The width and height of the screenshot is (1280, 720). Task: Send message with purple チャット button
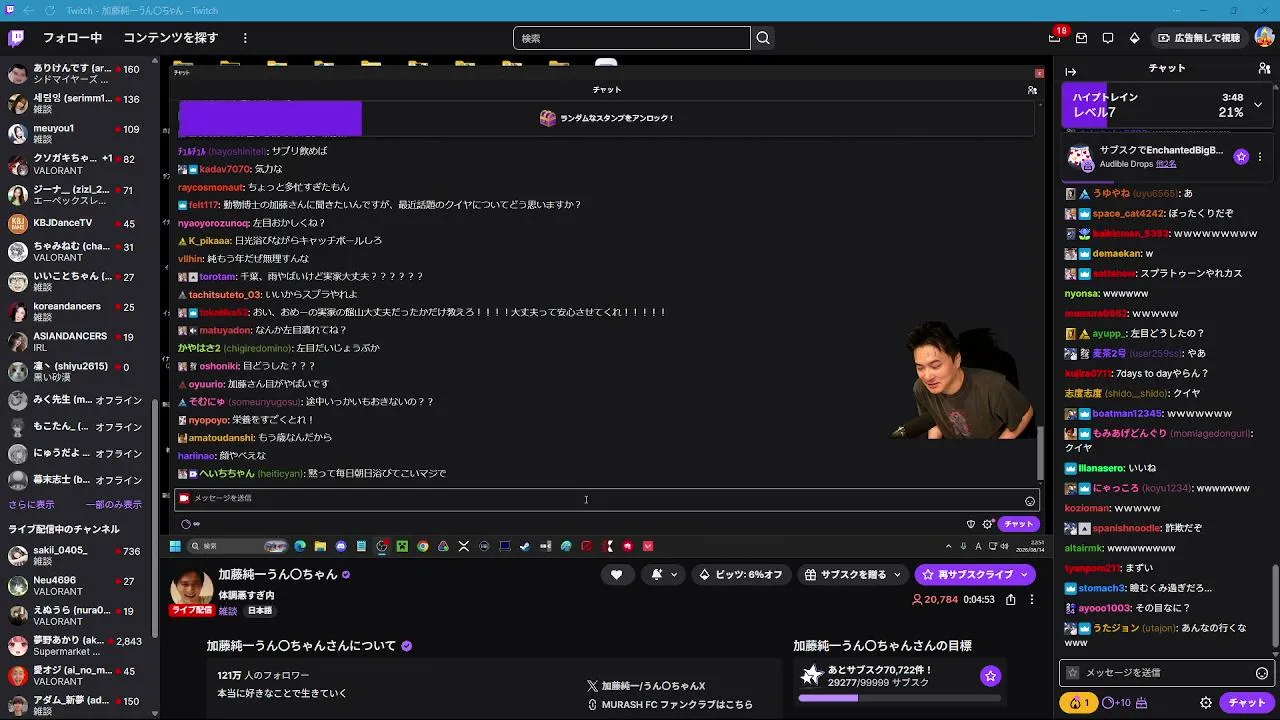pos(1247,703)
